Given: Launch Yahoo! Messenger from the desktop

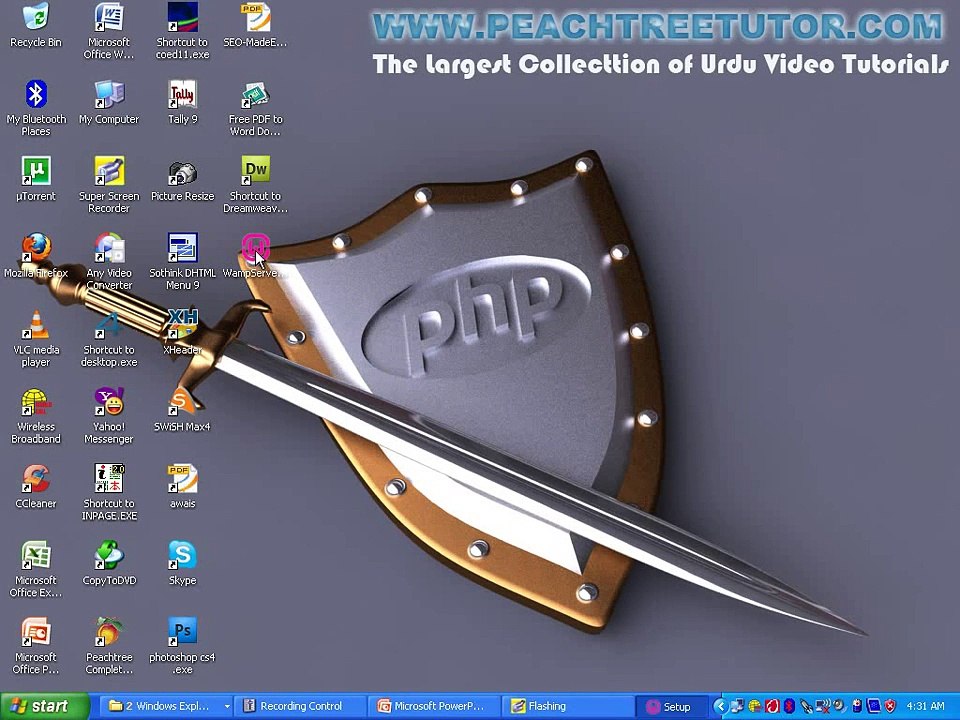Looking at the screenshot, I should [x=109, y=403].
